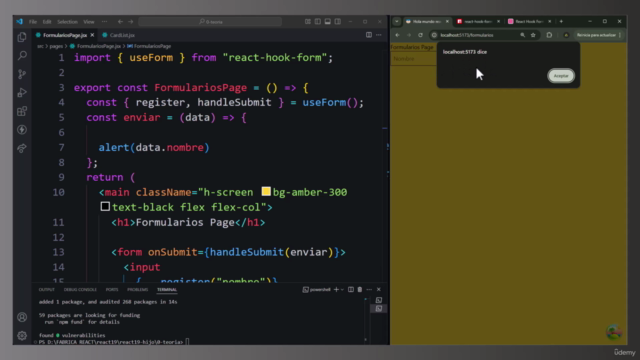Open the File menu

(33, 22)
